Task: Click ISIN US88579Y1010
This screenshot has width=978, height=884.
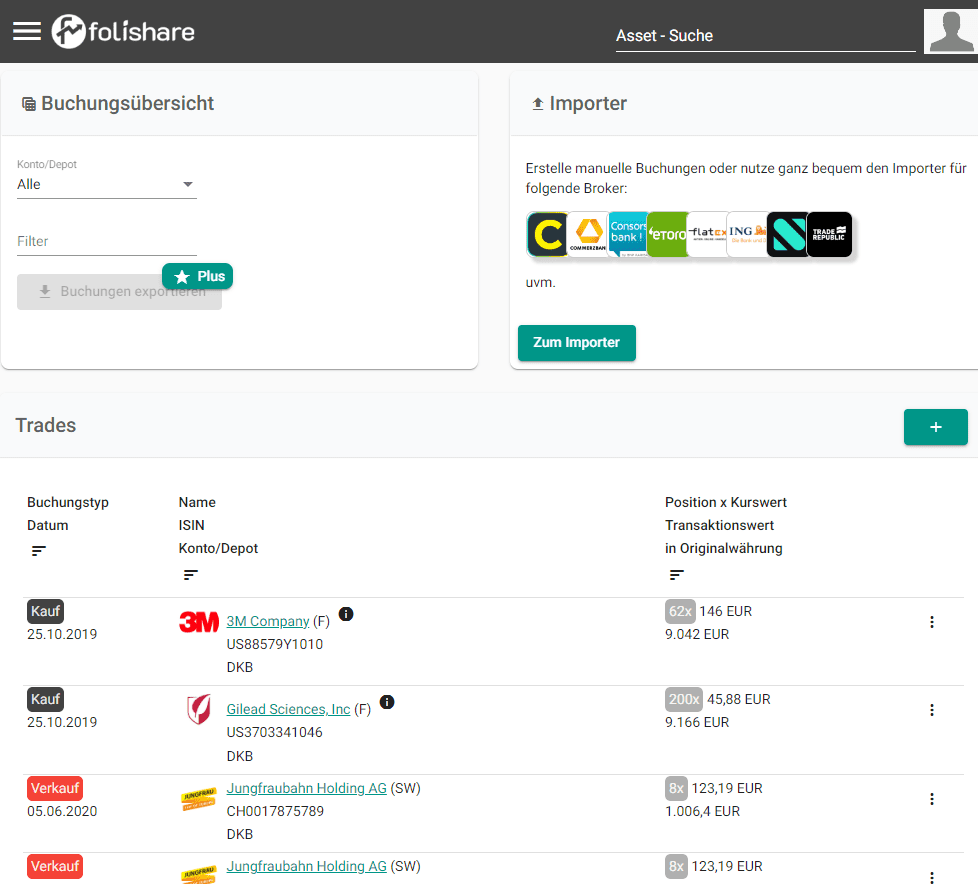Action: click(x=274, y=644)
